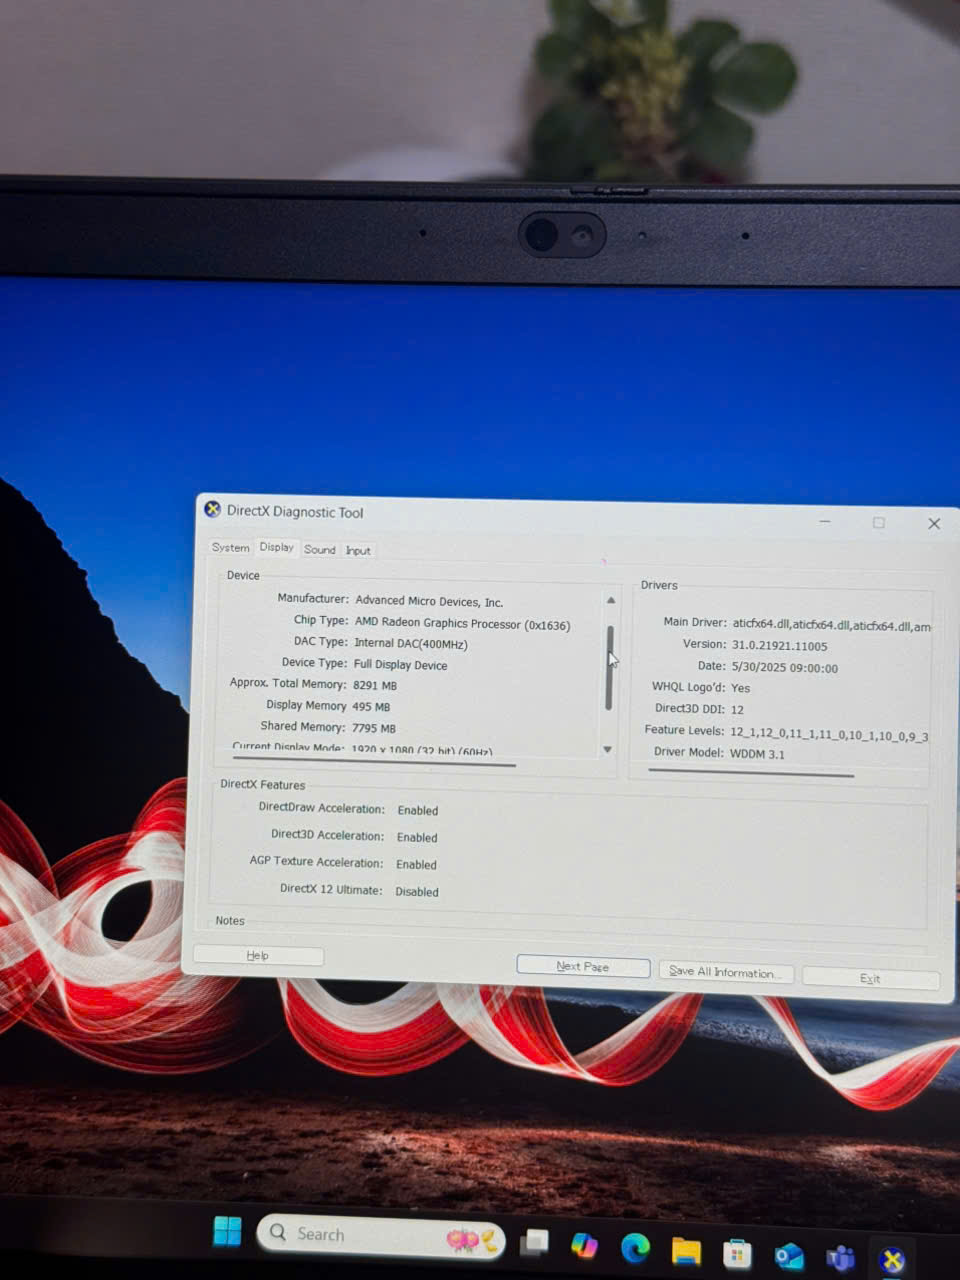This screenshot has width=960, height=1280.
Task: Open File Explorer from the taskbar
Action: click(x=686, y=1251)
